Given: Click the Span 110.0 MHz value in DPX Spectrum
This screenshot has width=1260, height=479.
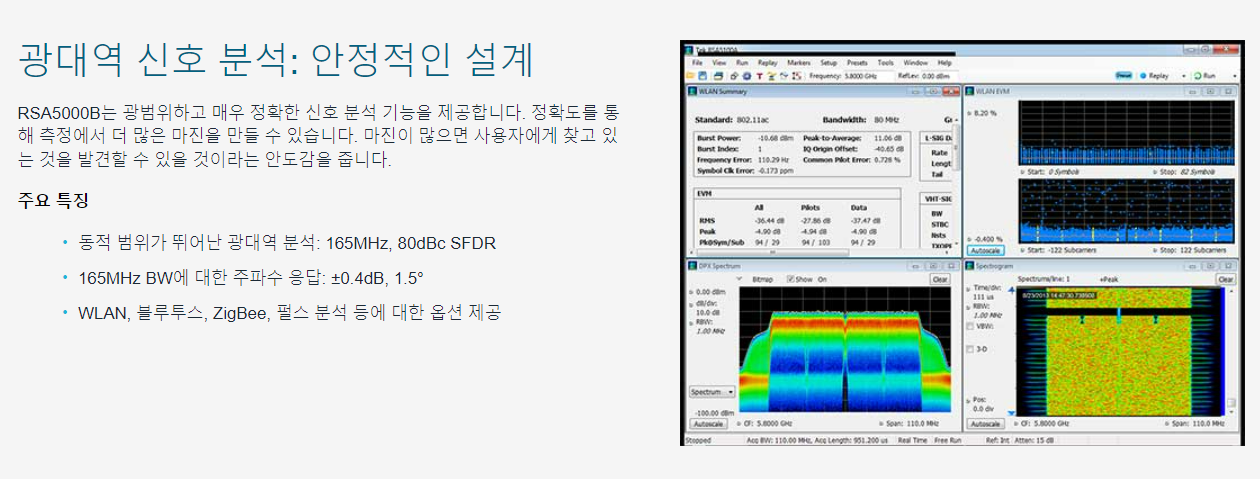Looking at the screenshot, I should click(922, 423).
